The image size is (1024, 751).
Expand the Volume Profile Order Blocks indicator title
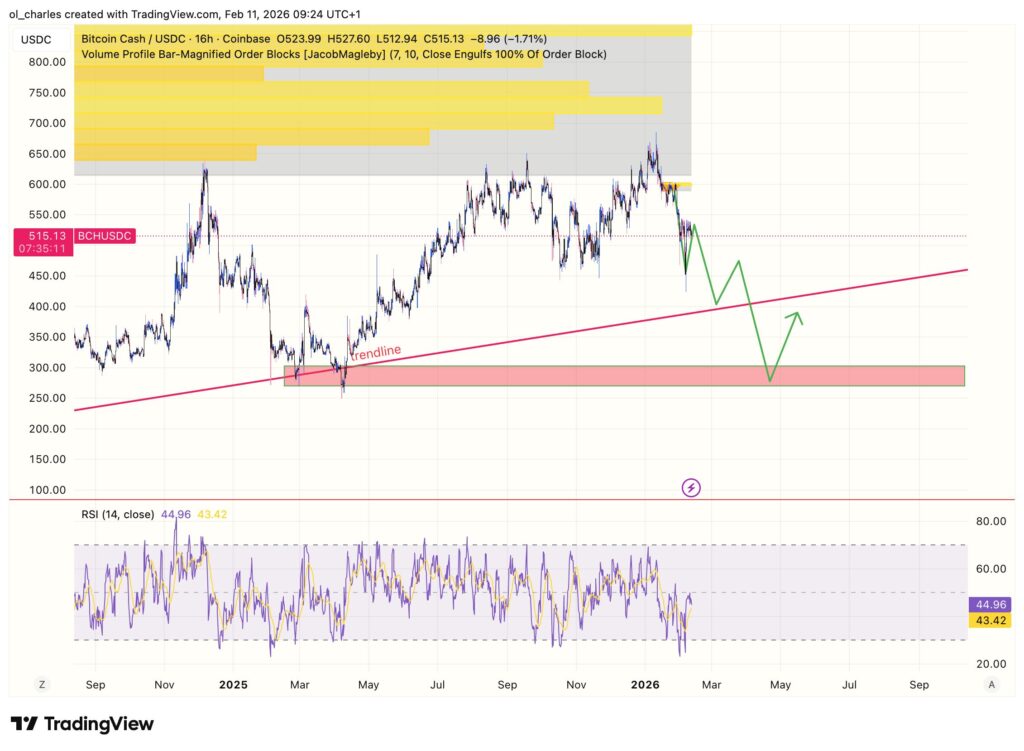coord(344,54)
